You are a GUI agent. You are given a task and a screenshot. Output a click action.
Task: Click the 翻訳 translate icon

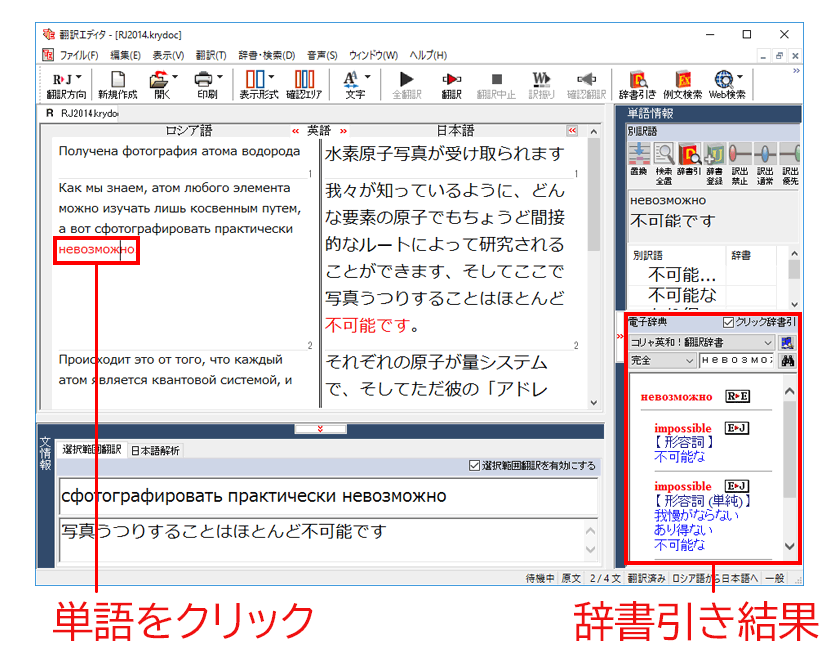(451, 79)
